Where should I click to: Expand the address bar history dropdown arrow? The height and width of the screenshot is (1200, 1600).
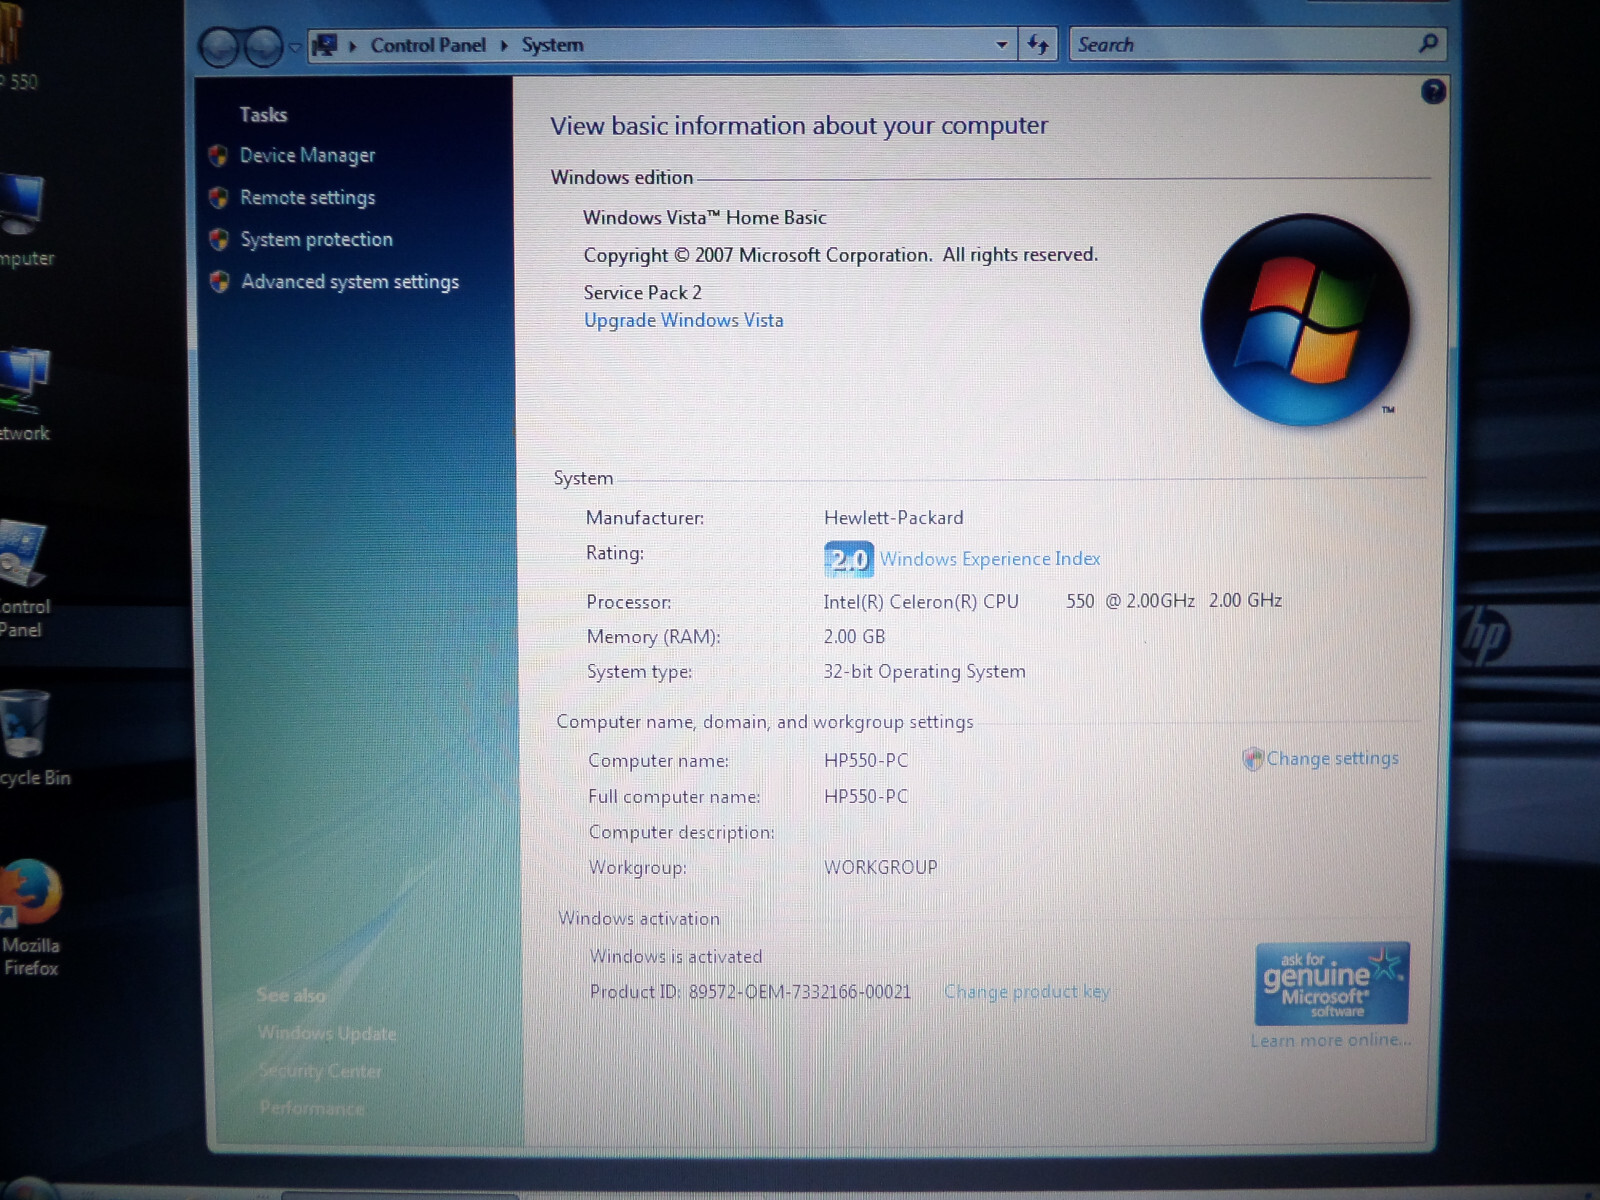coord(1001,45)
